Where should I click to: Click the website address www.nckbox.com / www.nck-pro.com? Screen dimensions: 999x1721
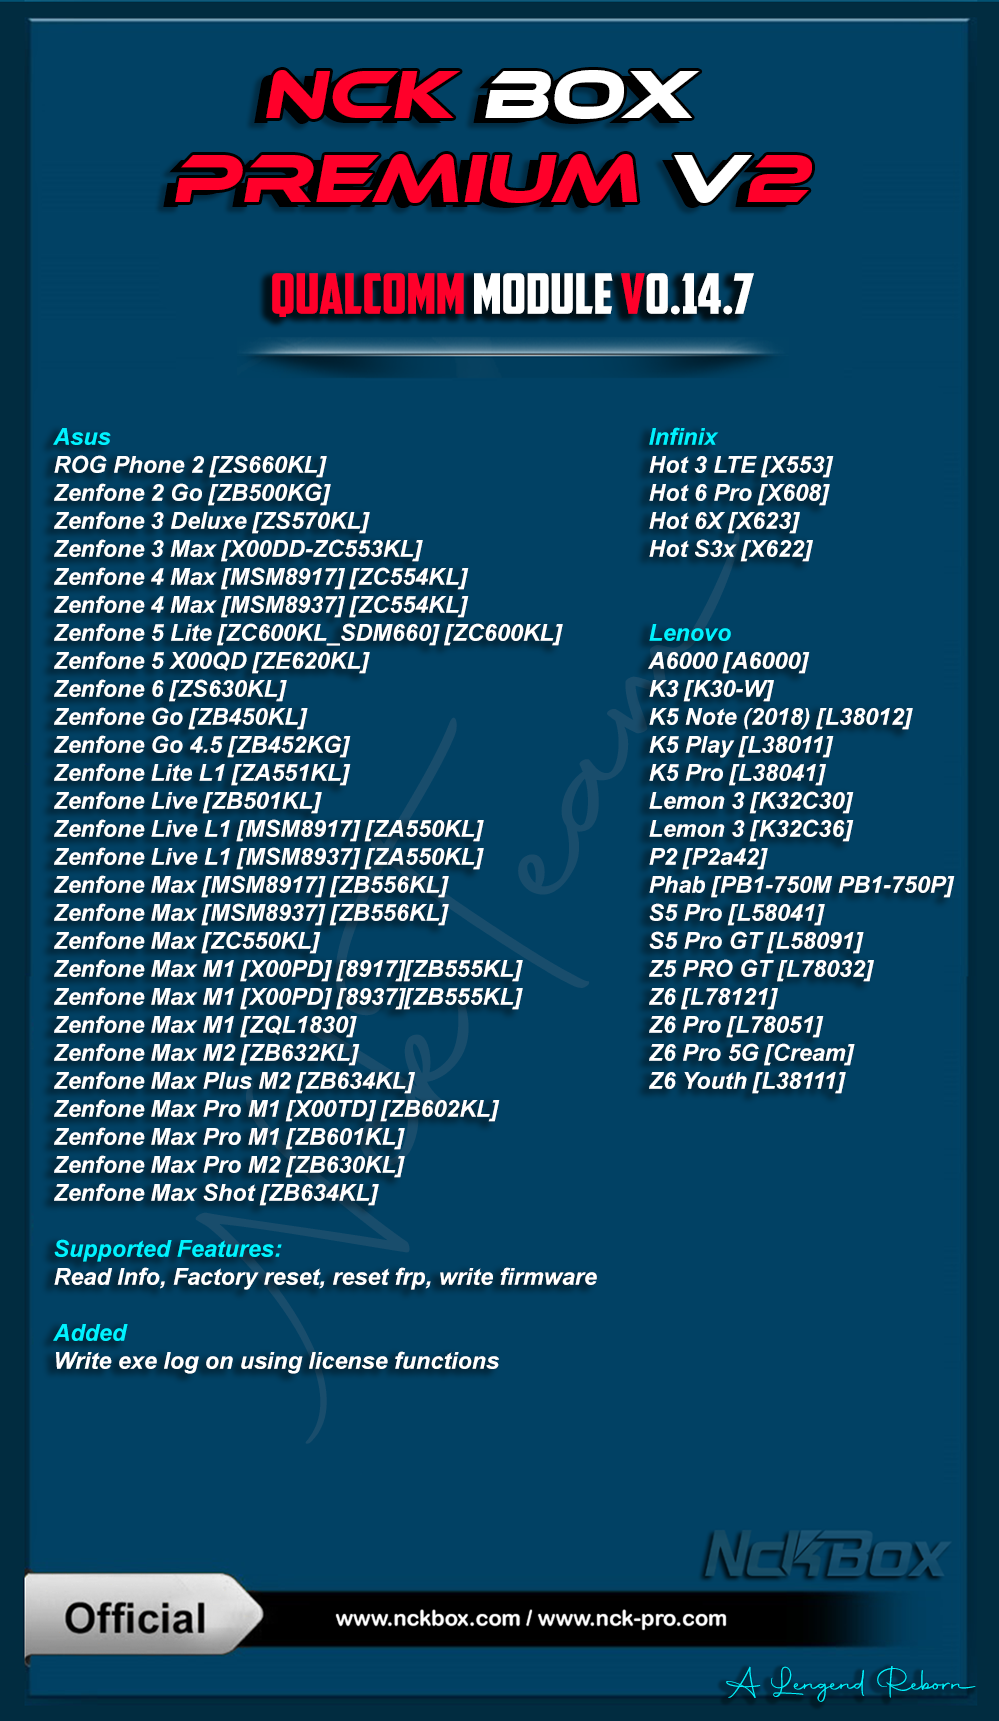[531, 1618]
